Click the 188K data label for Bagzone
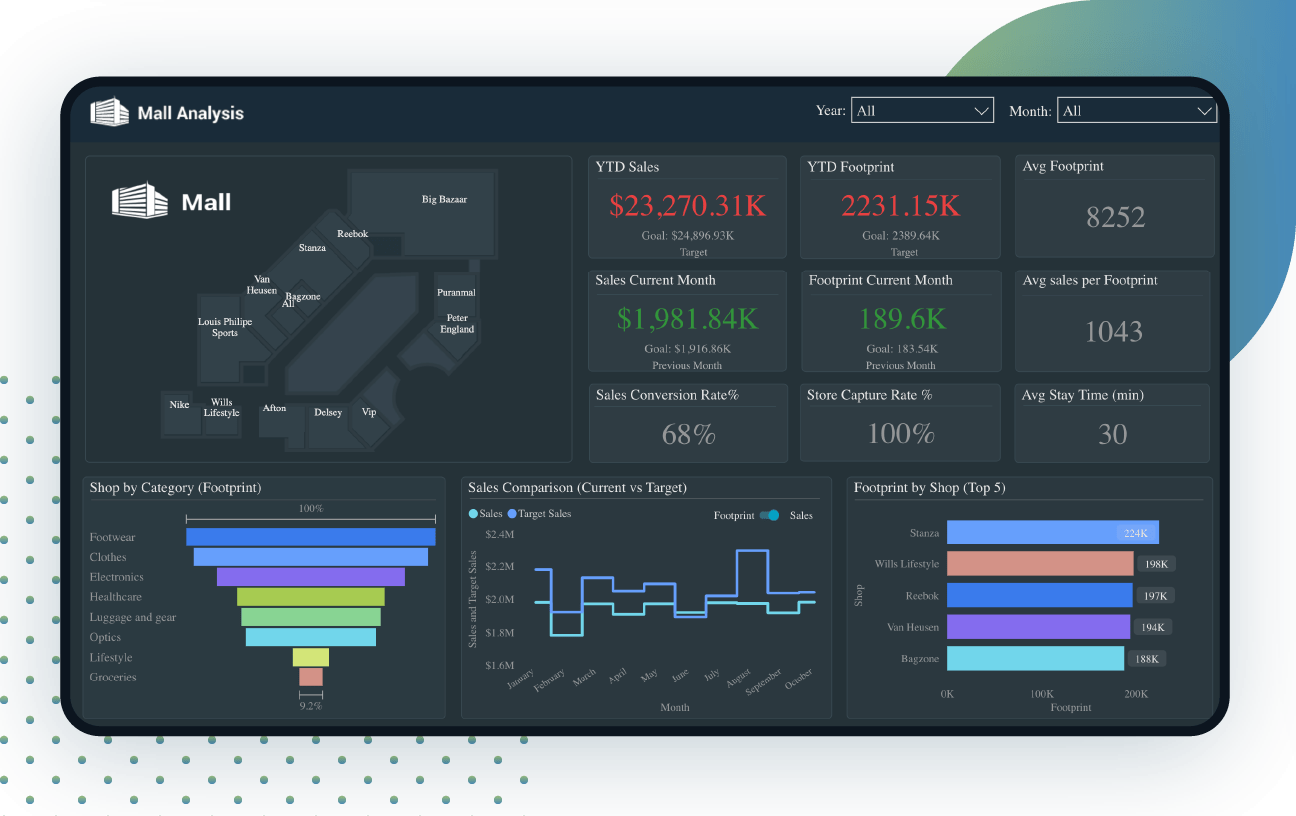Image resolution: width=1296 pixels, height=816 pixels. [1147, 659]
